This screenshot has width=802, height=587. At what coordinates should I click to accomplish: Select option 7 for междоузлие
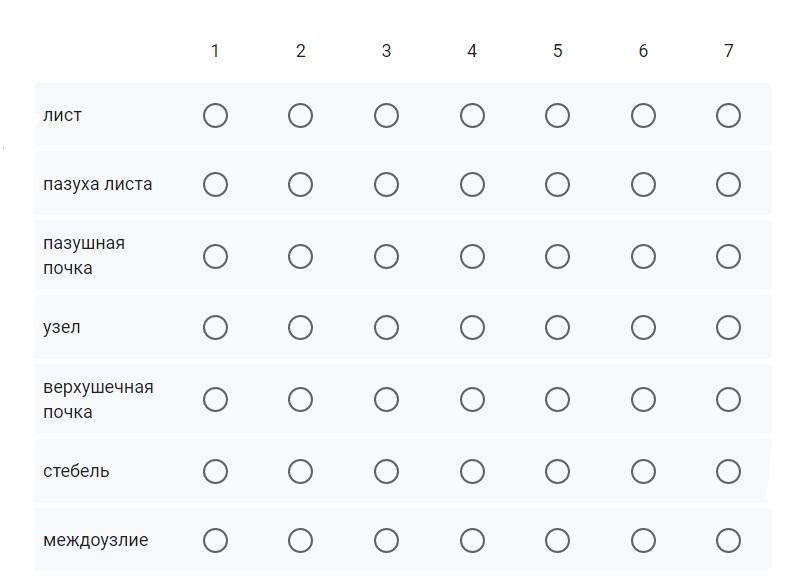(x=728, y=541)
